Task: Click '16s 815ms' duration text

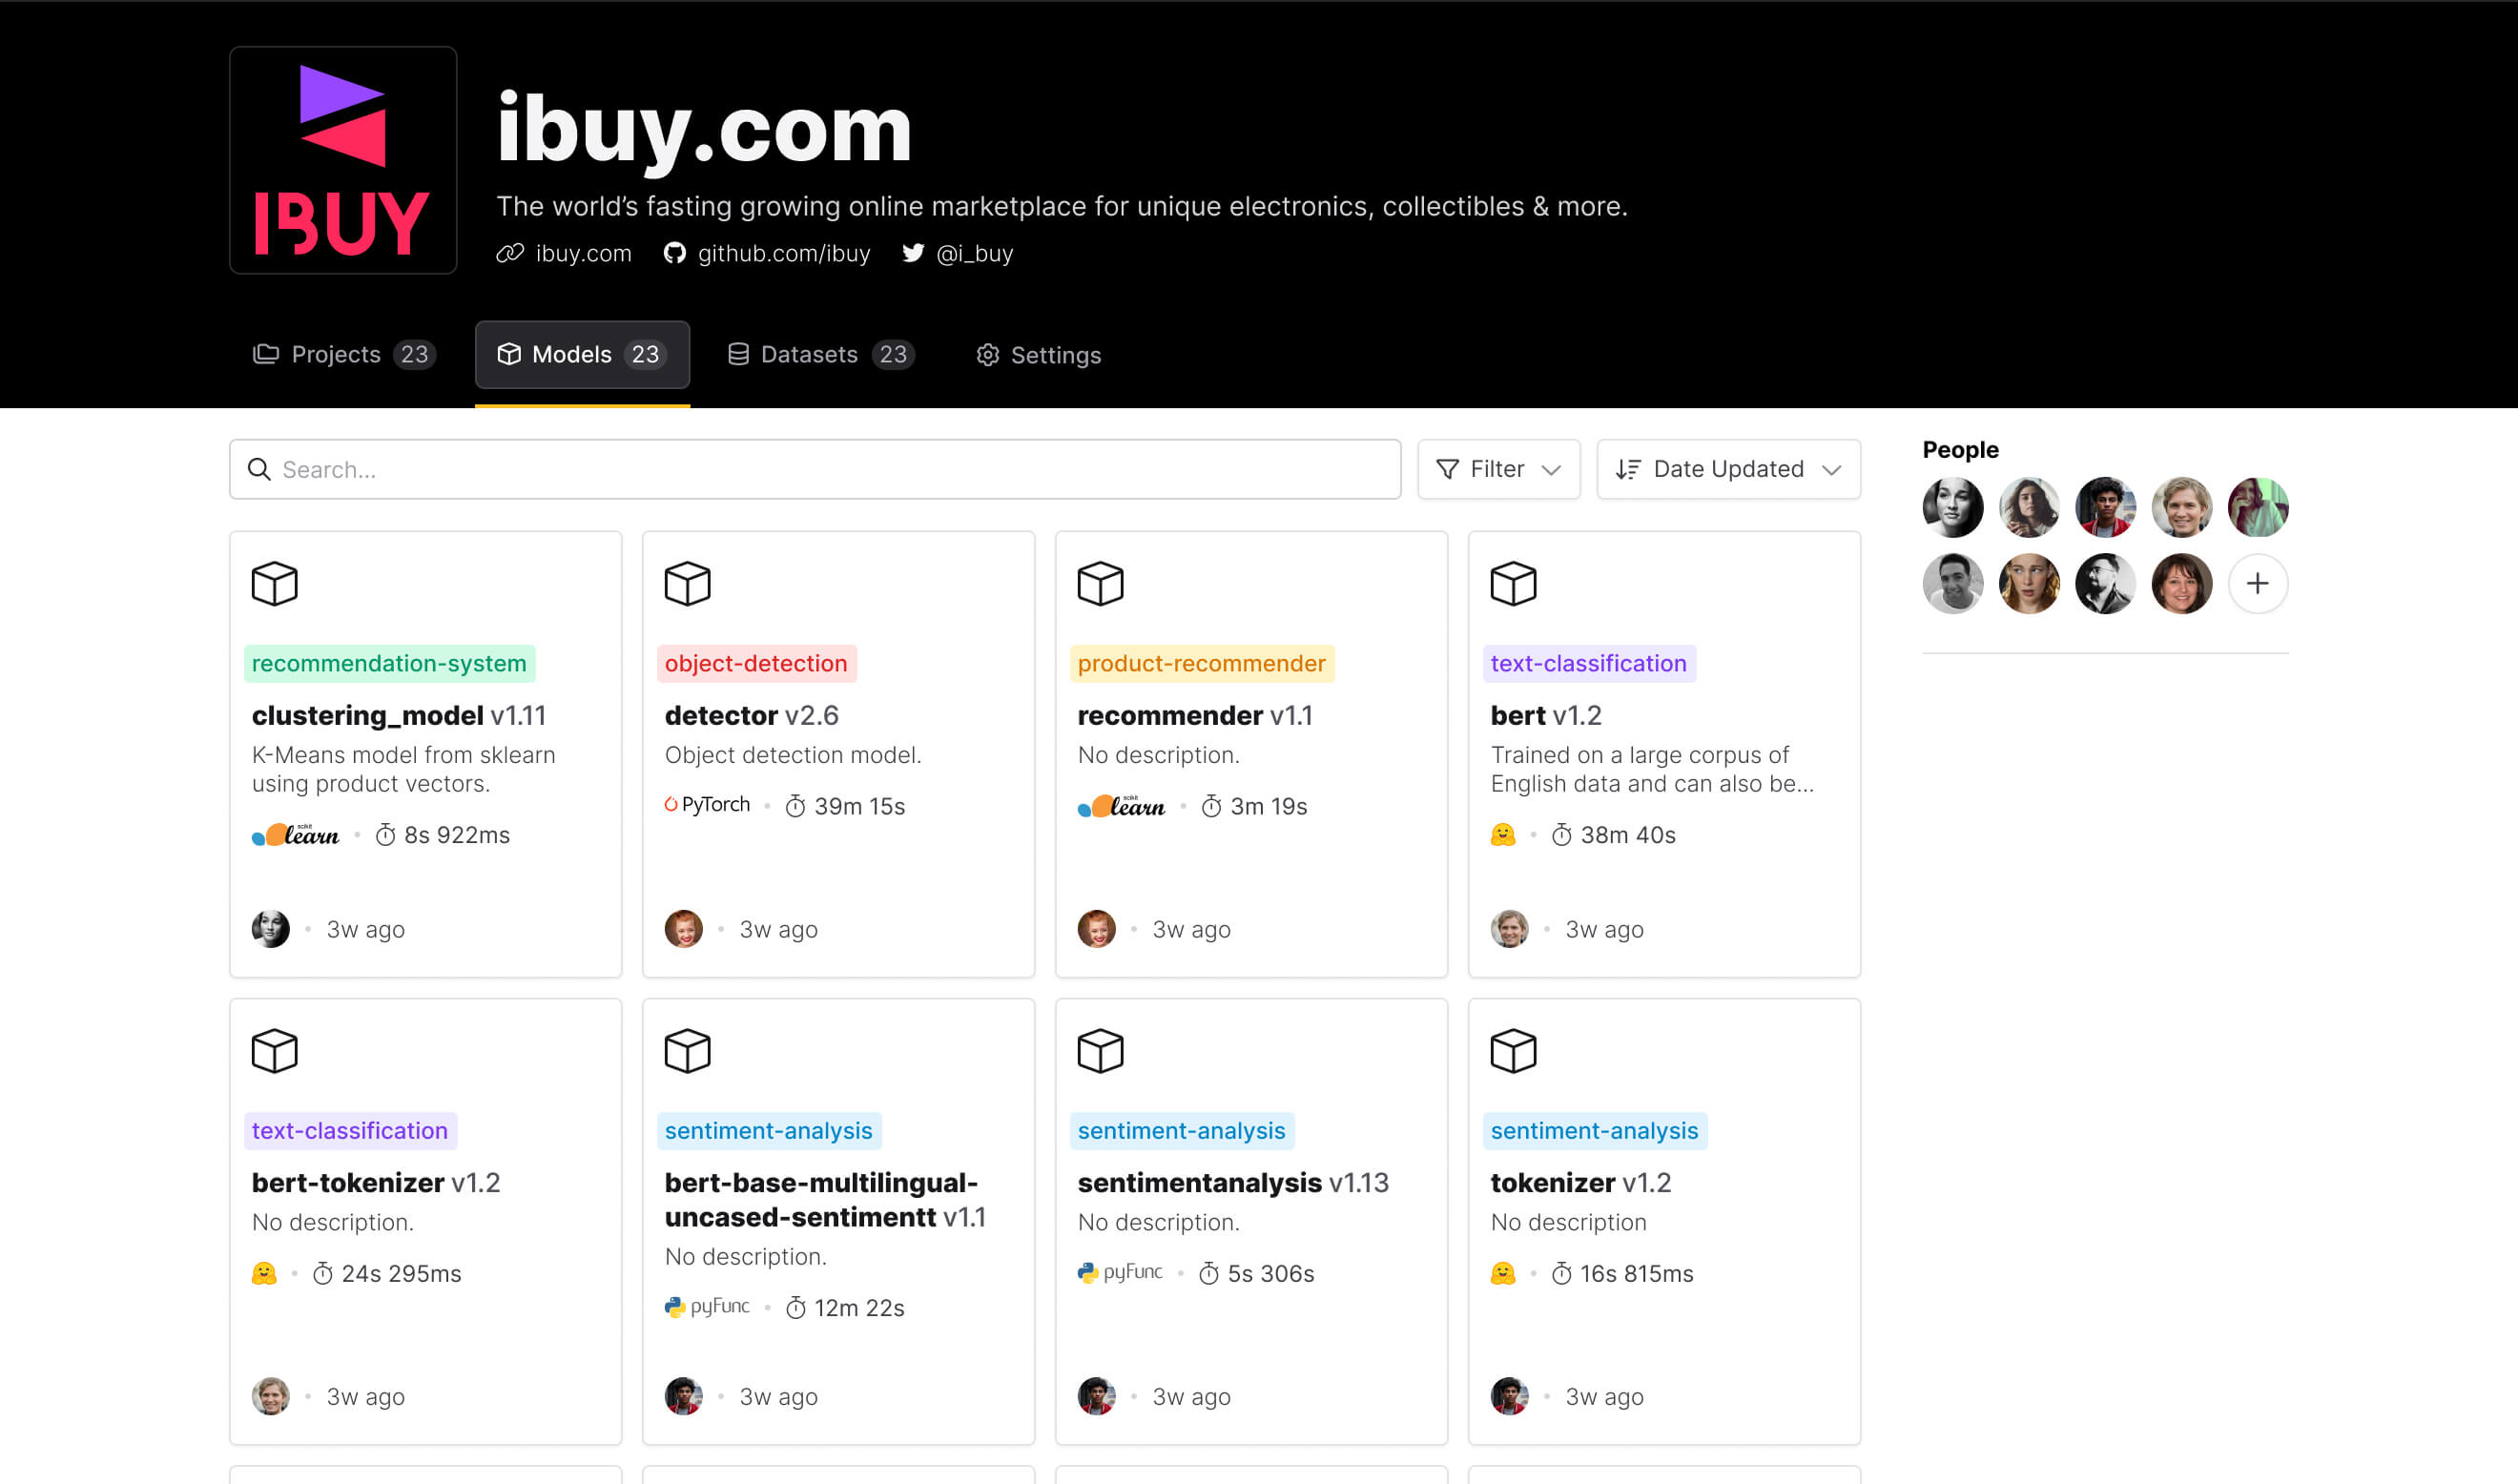Action: coord(1637,1274)
